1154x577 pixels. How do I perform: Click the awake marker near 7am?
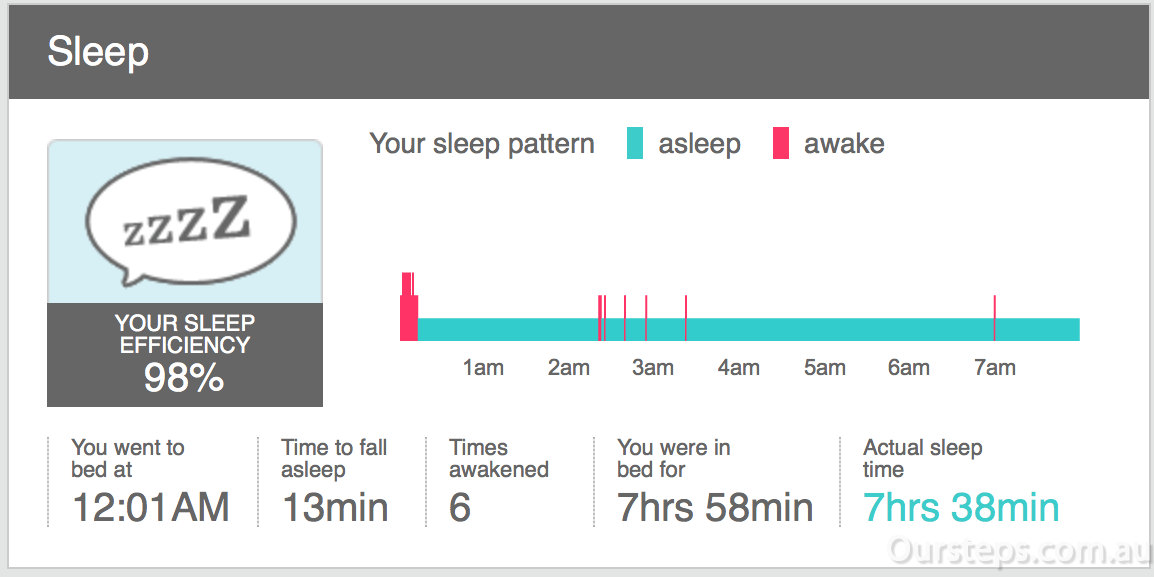click(994, 318)
